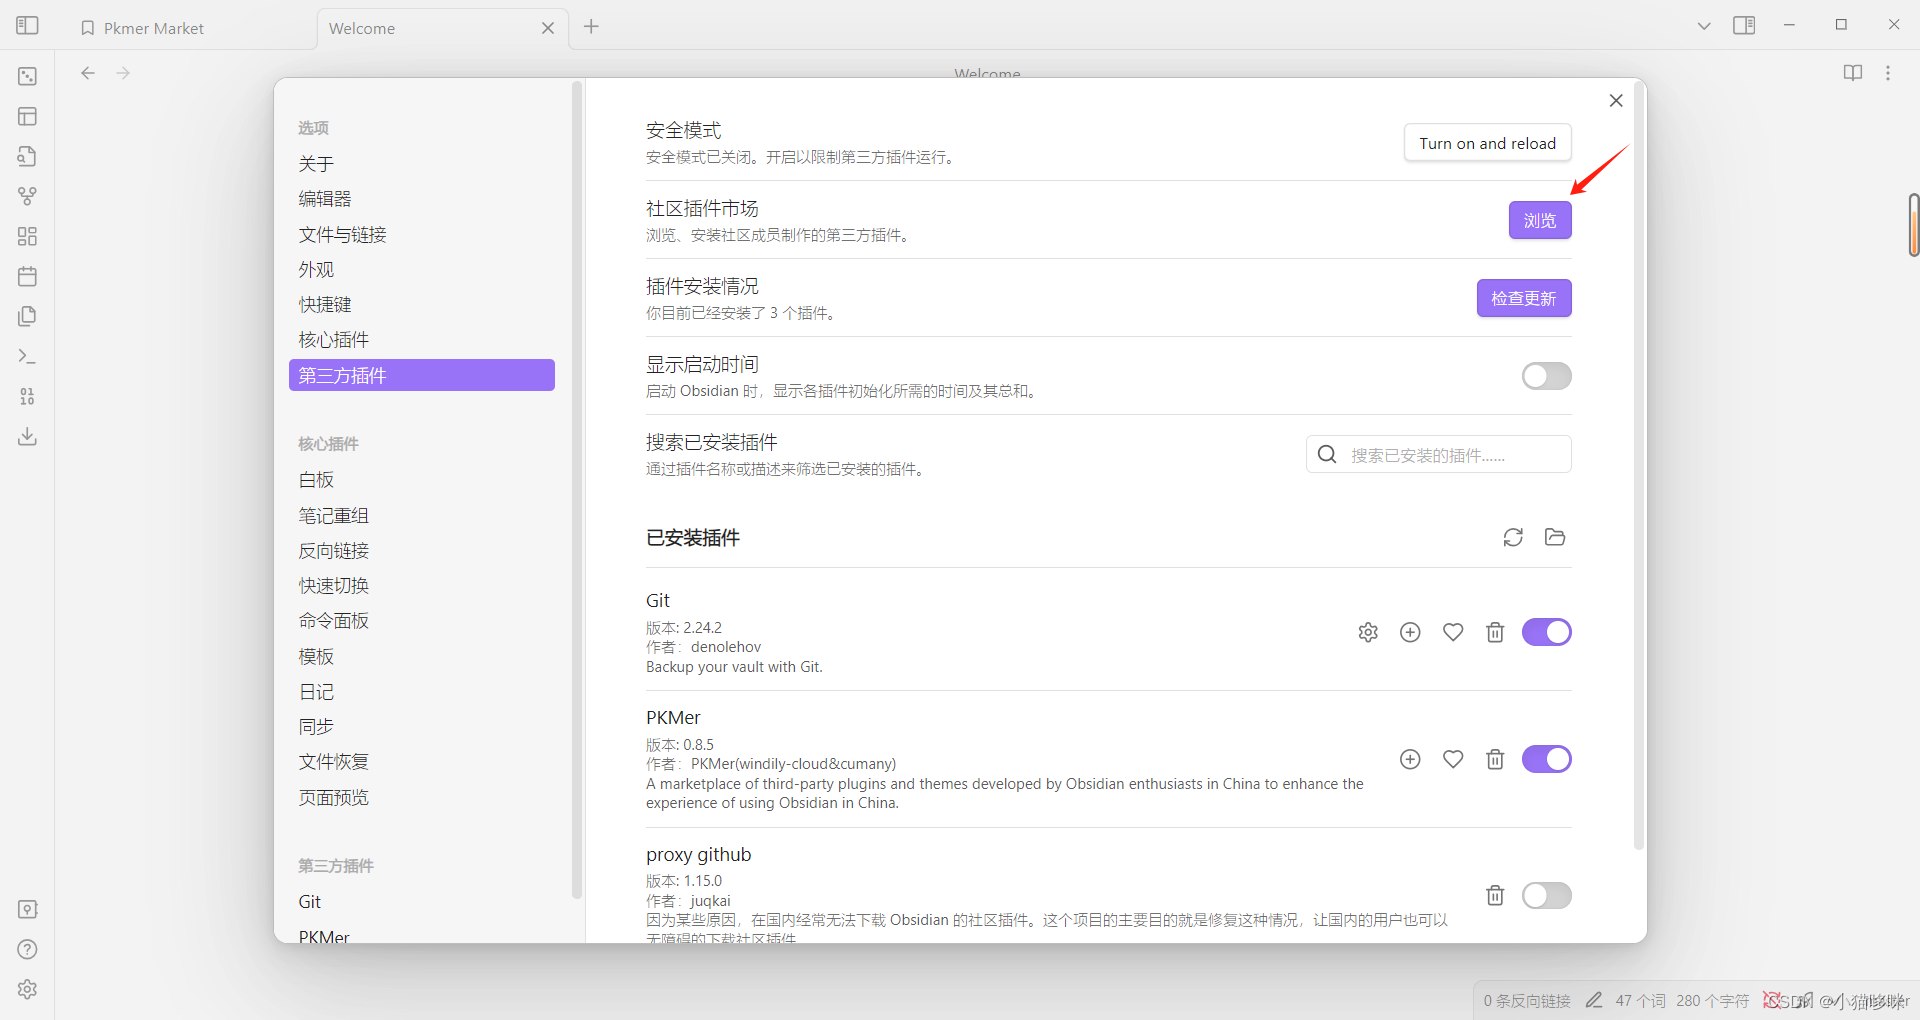The image size is (1920, 1020).
Task: Click the 检查更新 button
Action: point(1524,298)
